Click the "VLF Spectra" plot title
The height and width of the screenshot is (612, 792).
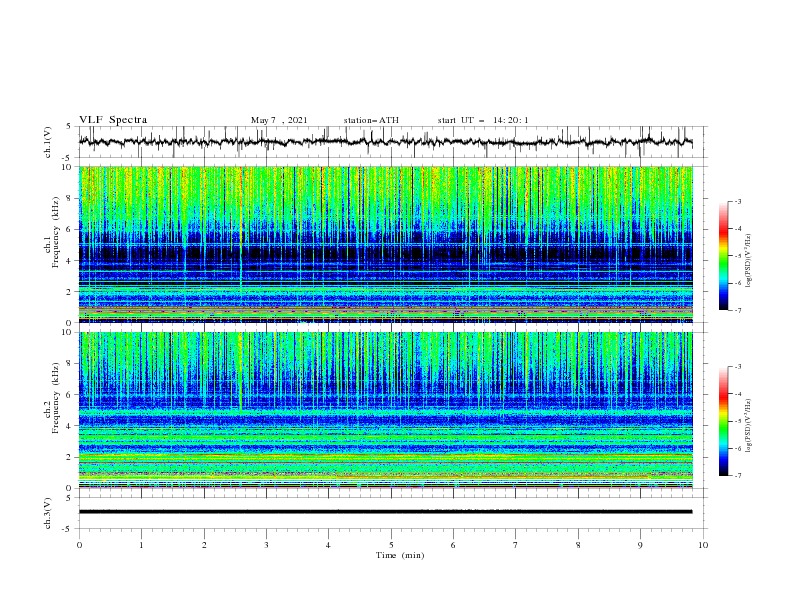pyautogui.click(x=113, y=120)
